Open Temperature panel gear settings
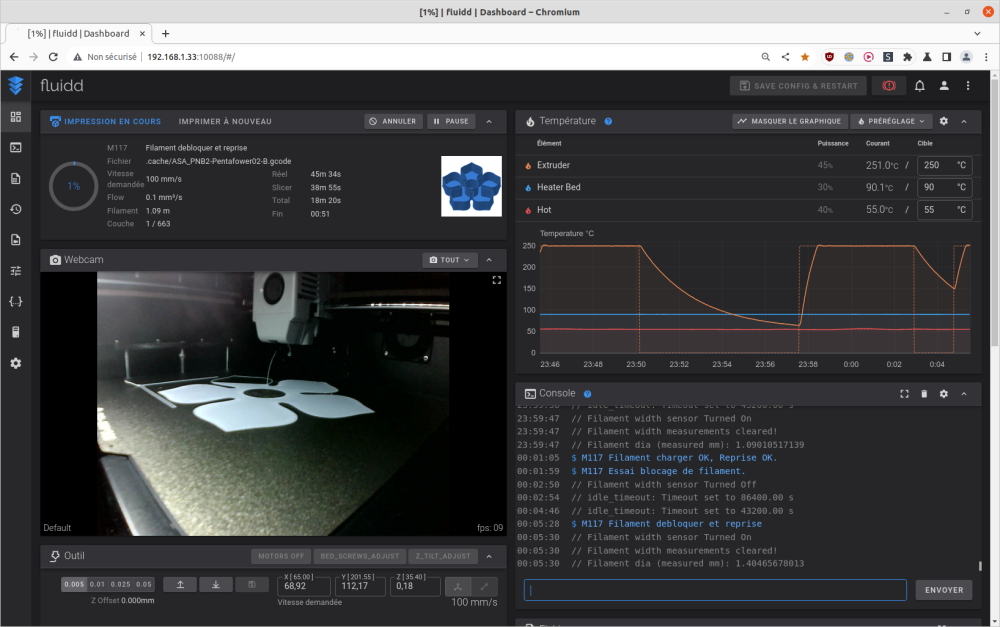The width and height of the screenshot is (1000, 627). click(x=943, y=121)
